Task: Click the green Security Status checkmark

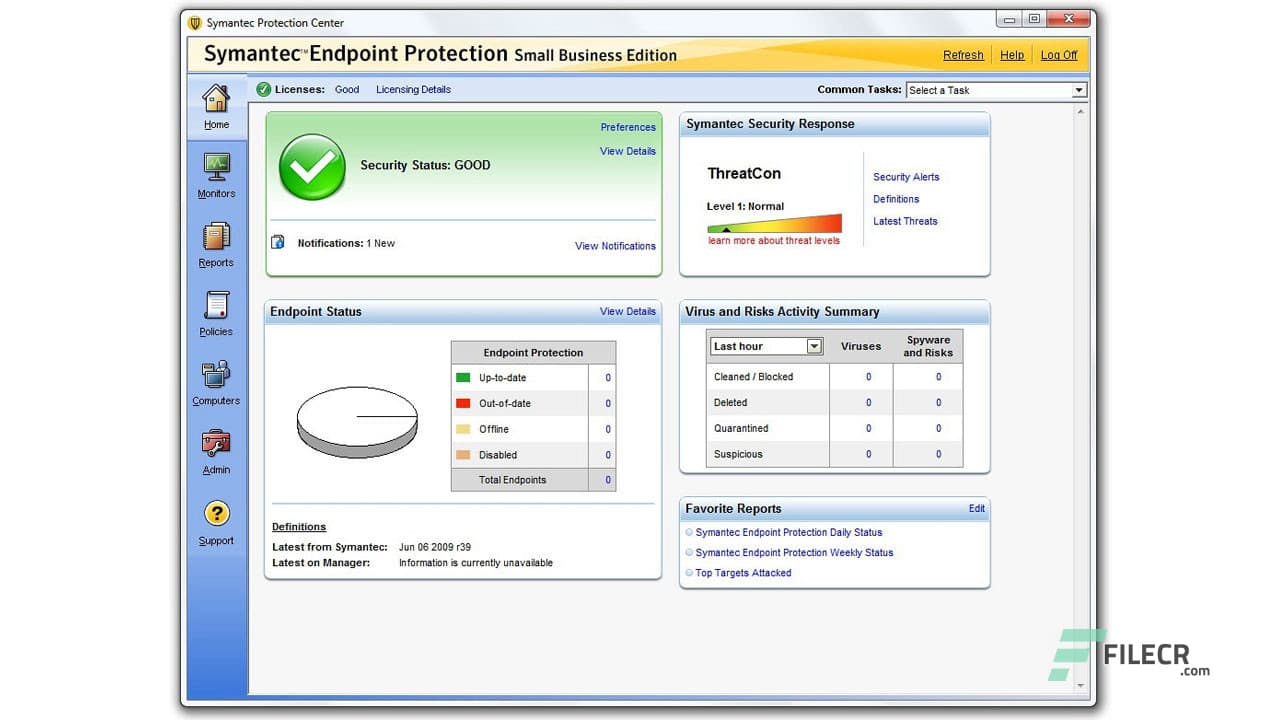Action: pyautogui.click(x=312, y=167)
